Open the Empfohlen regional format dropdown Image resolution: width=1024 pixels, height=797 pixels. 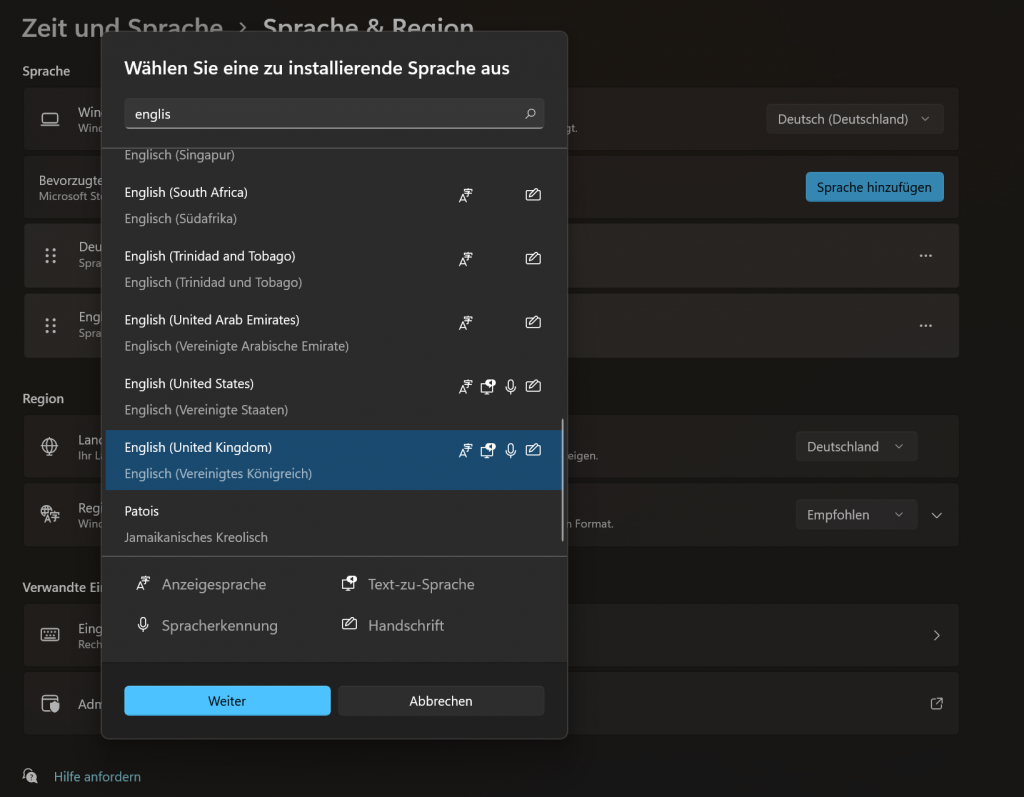tap(856, 515)
